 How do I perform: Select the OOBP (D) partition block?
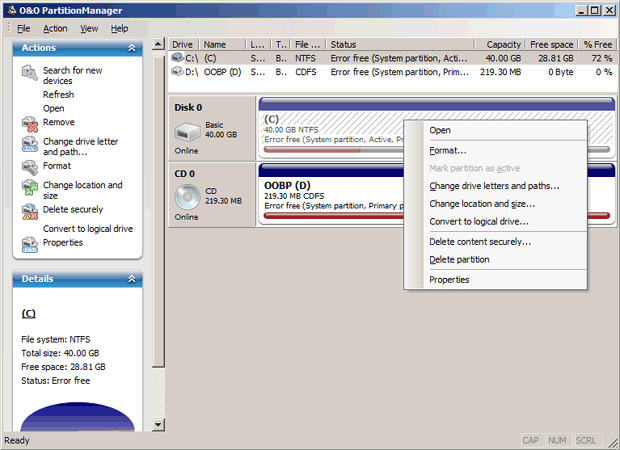pos(331,194)
